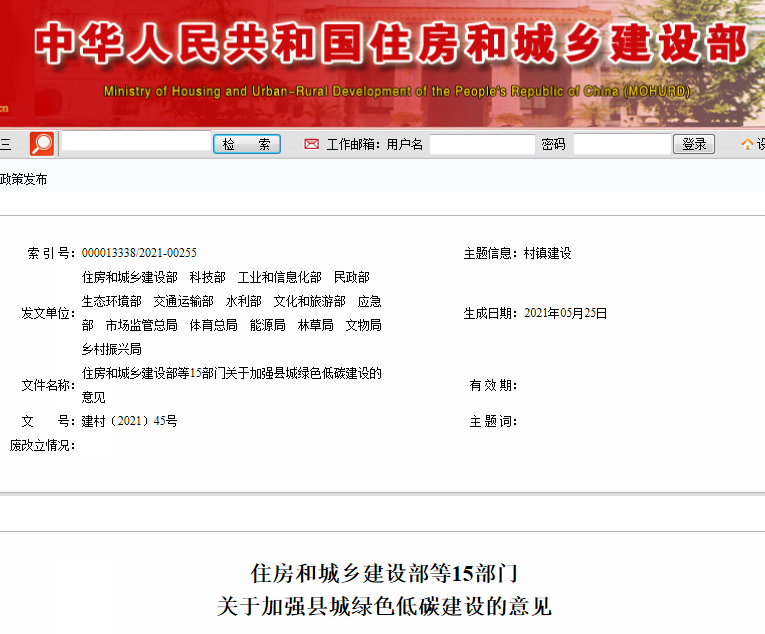The width and height of the screenshot is (765, 634).
Task: Click the 村镇建设 topic value
Action: 547,253
